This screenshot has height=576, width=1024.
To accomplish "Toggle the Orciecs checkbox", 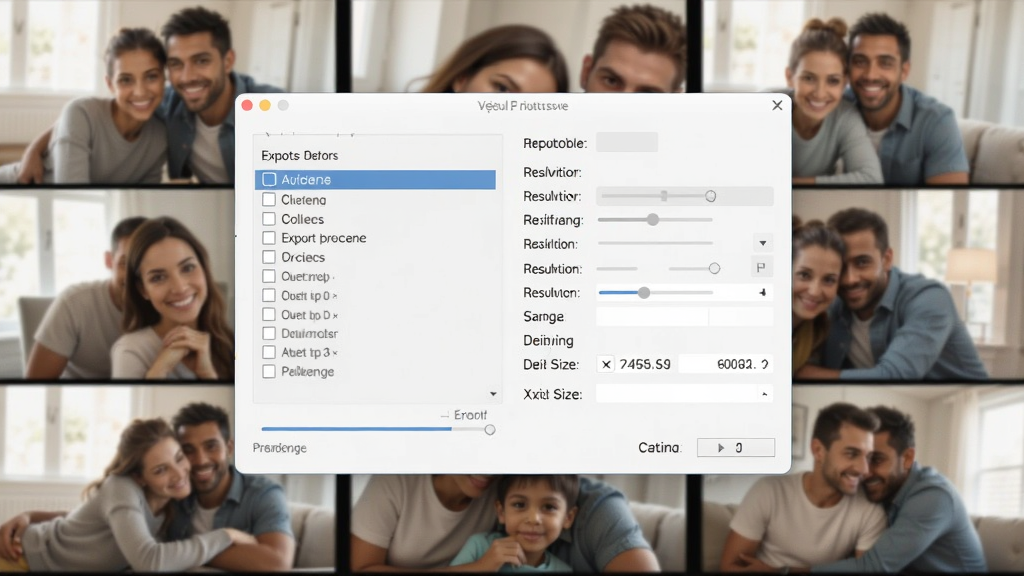I will click(x=269, y=257).
